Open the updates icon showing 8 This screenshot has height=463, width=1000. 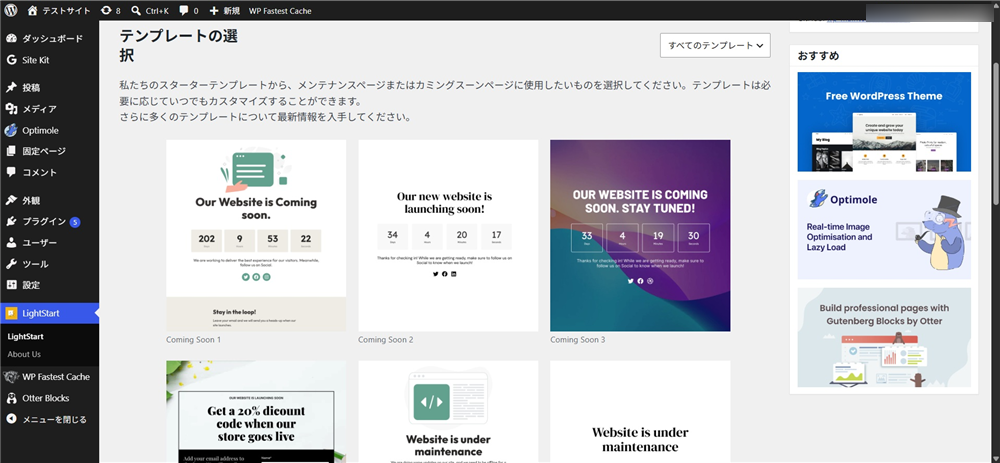click(106, 11)
